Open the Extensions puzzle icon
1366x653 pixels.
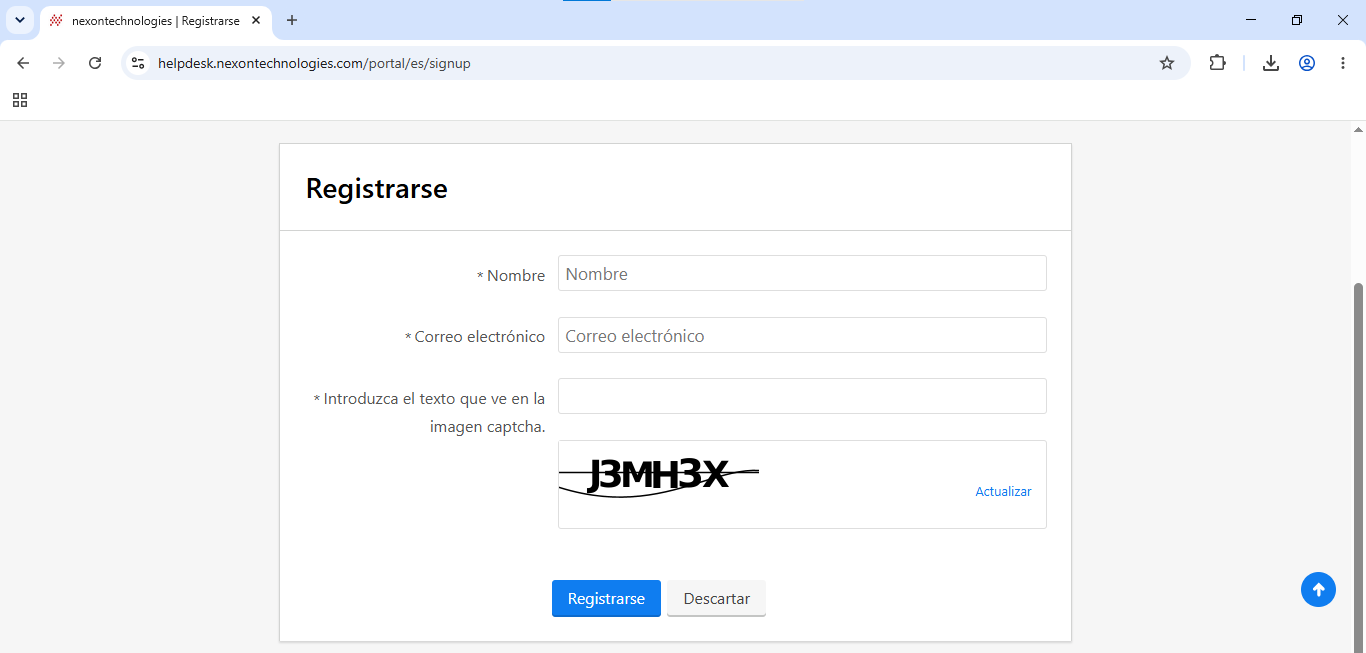pos(1217,63)
